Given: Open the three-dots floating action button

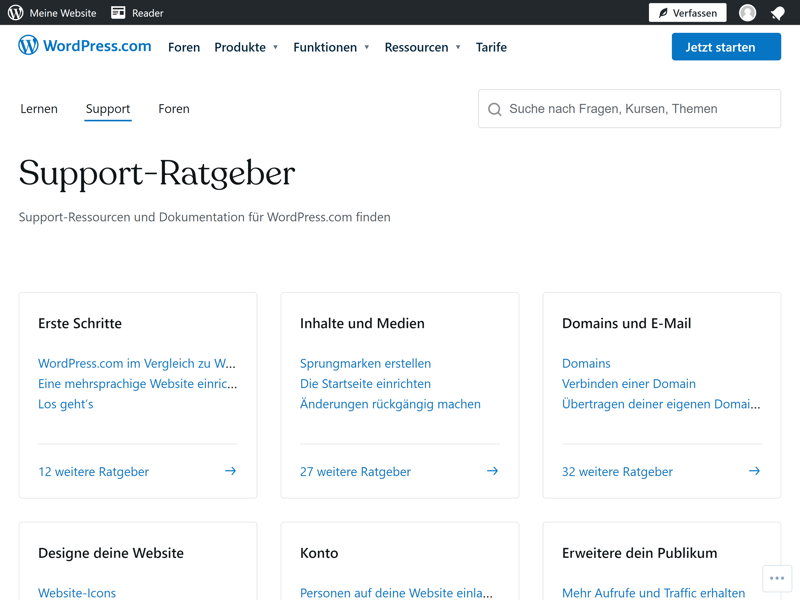Looking at the screenshot, I should (x=777, y=578).
